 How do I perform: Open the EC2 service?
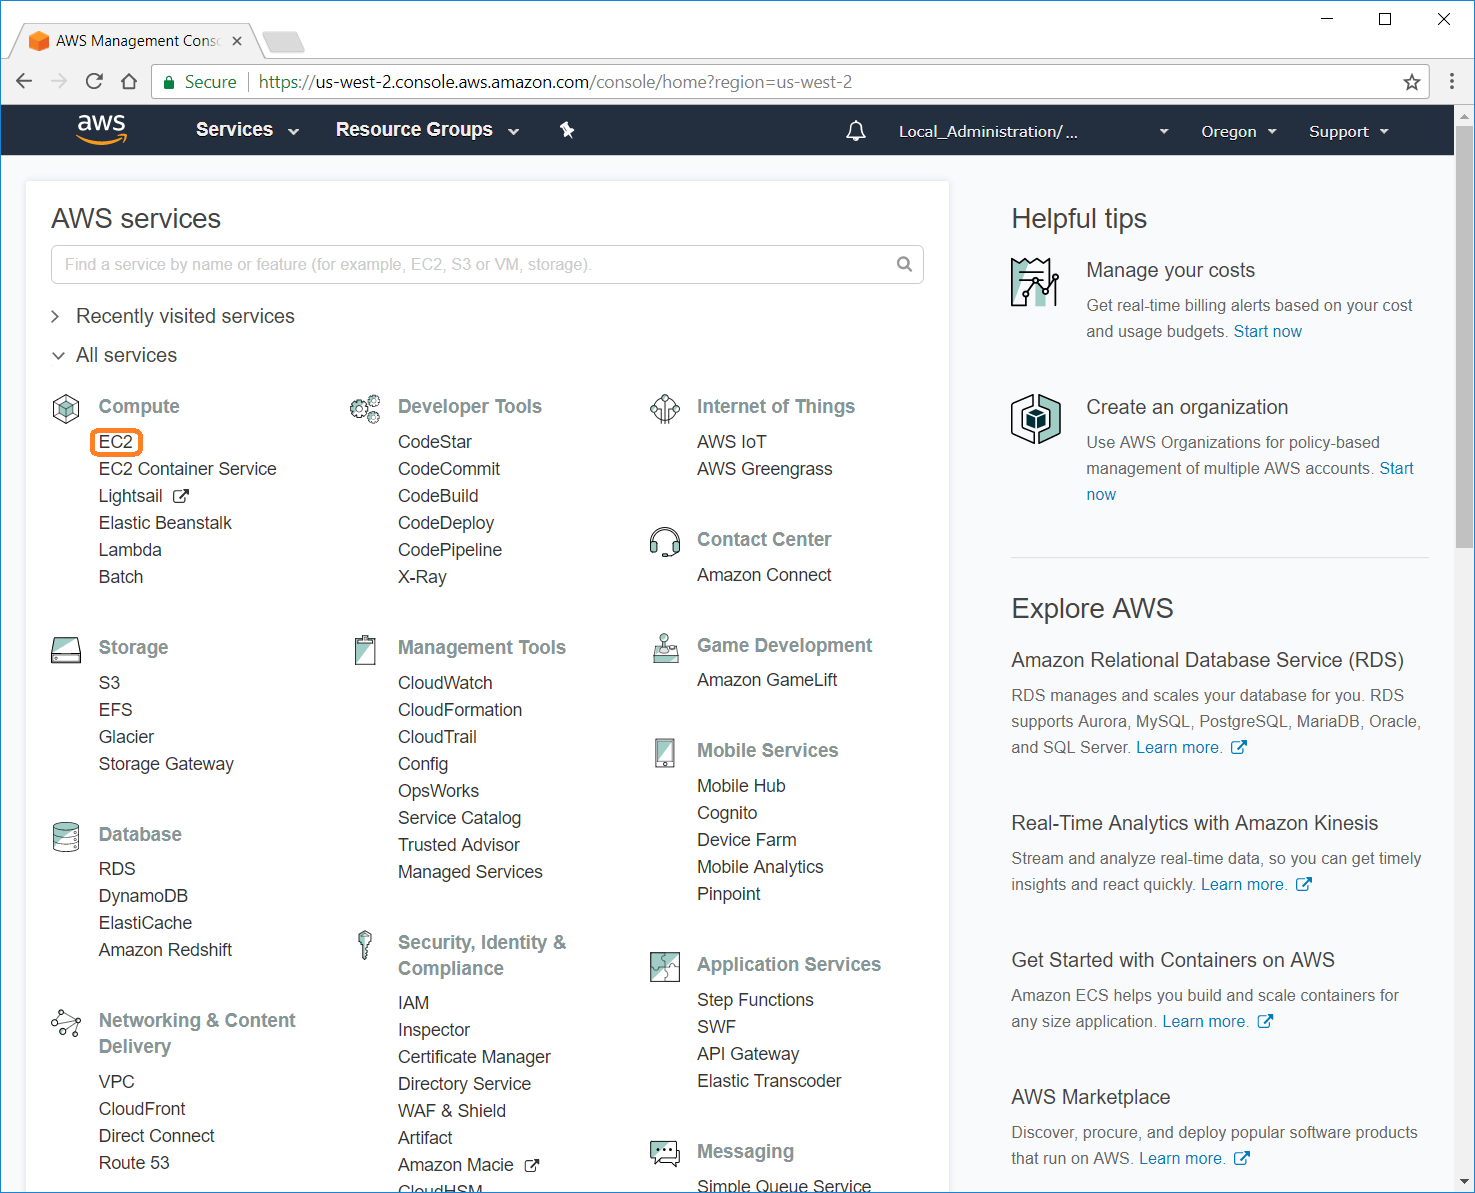pyautogui.click(x=116, y=442)
